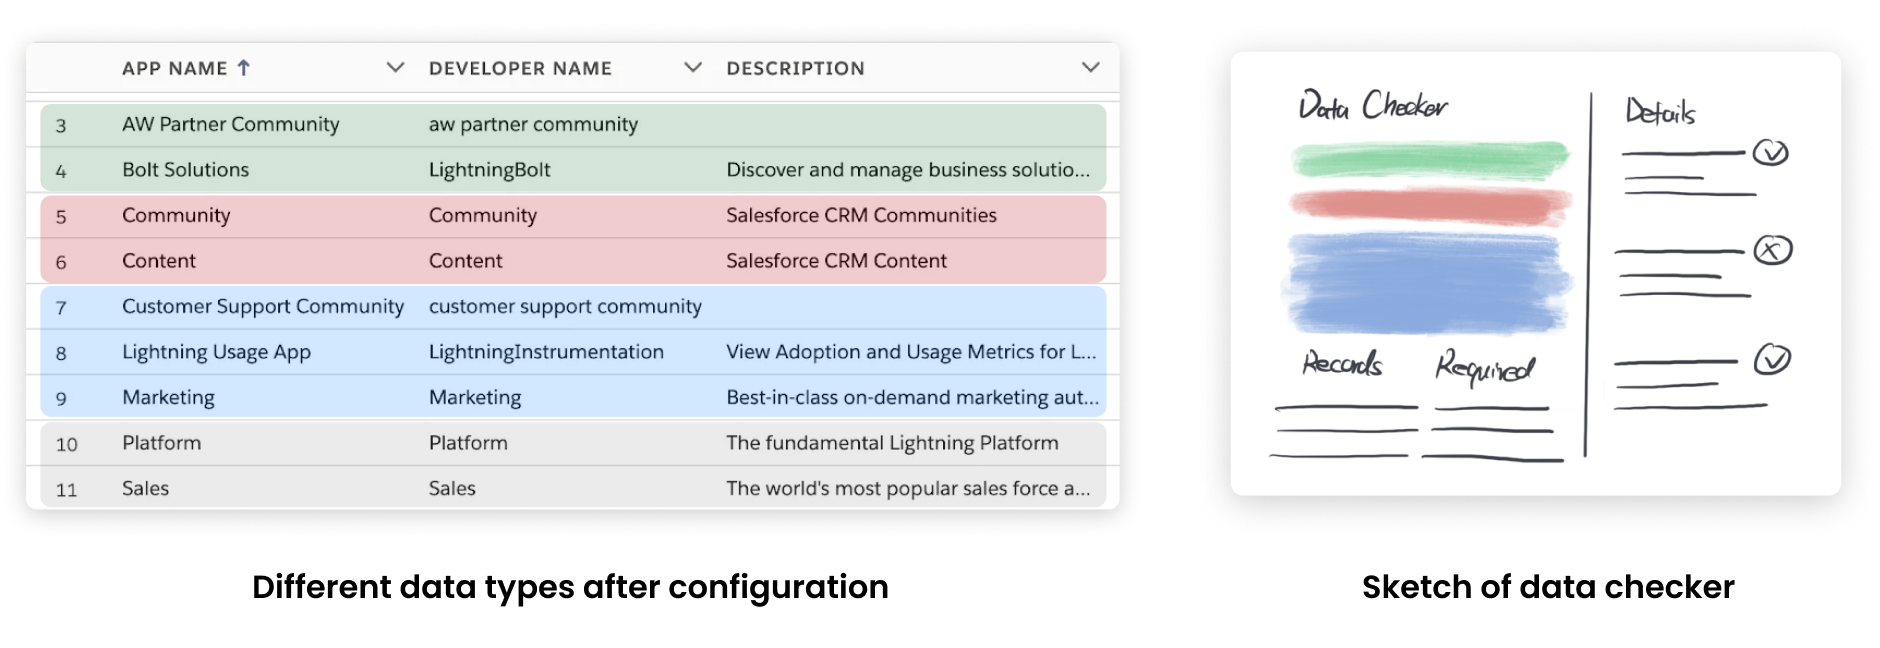Image resolution: width=1880 pixels, height=648 pixels.
Task: Click 'Best-in-class on-demand marketing aut...' description
Action: 912,397
